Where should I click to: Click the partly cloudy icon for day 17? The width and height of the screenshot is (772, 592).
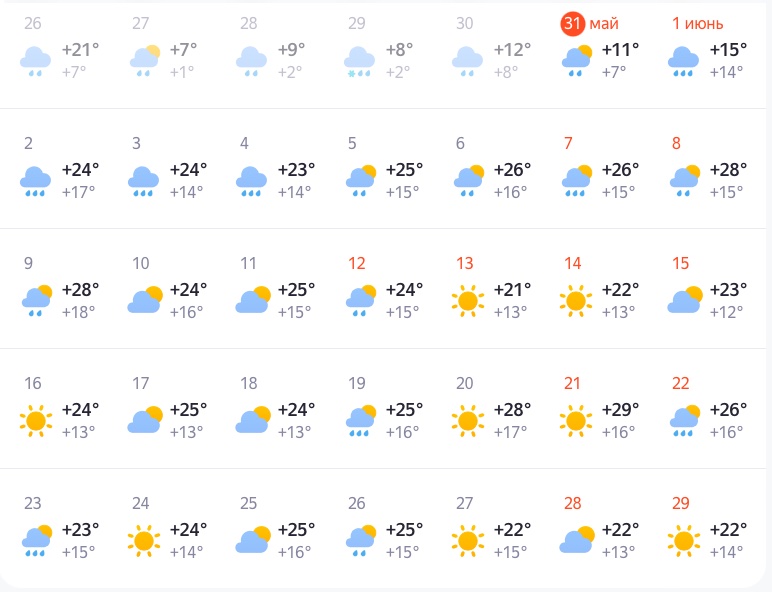pos(144,420)
